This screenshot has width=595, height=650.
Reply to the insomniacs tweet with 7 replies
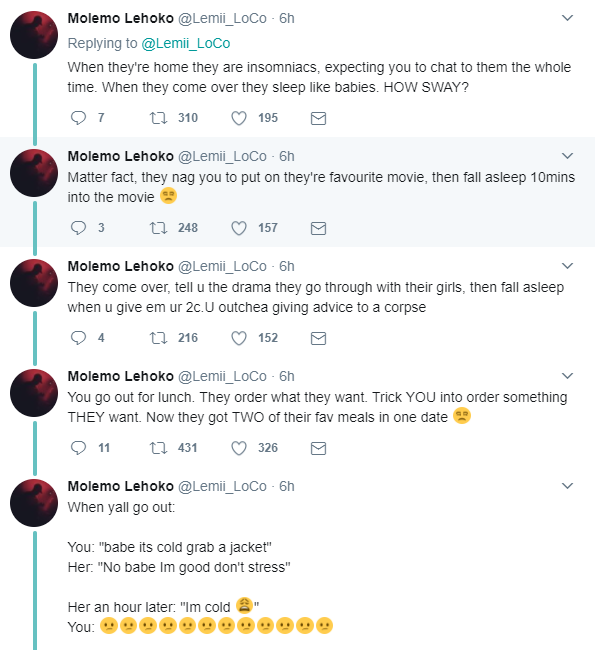78,118
